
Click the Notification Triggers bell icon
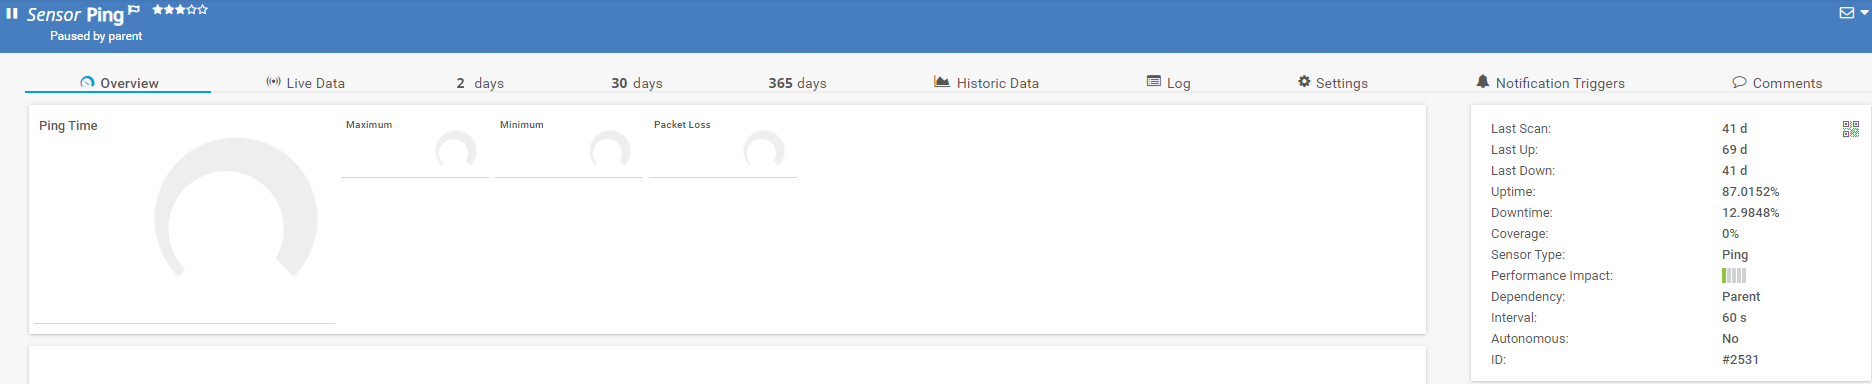click(1482, 81)
